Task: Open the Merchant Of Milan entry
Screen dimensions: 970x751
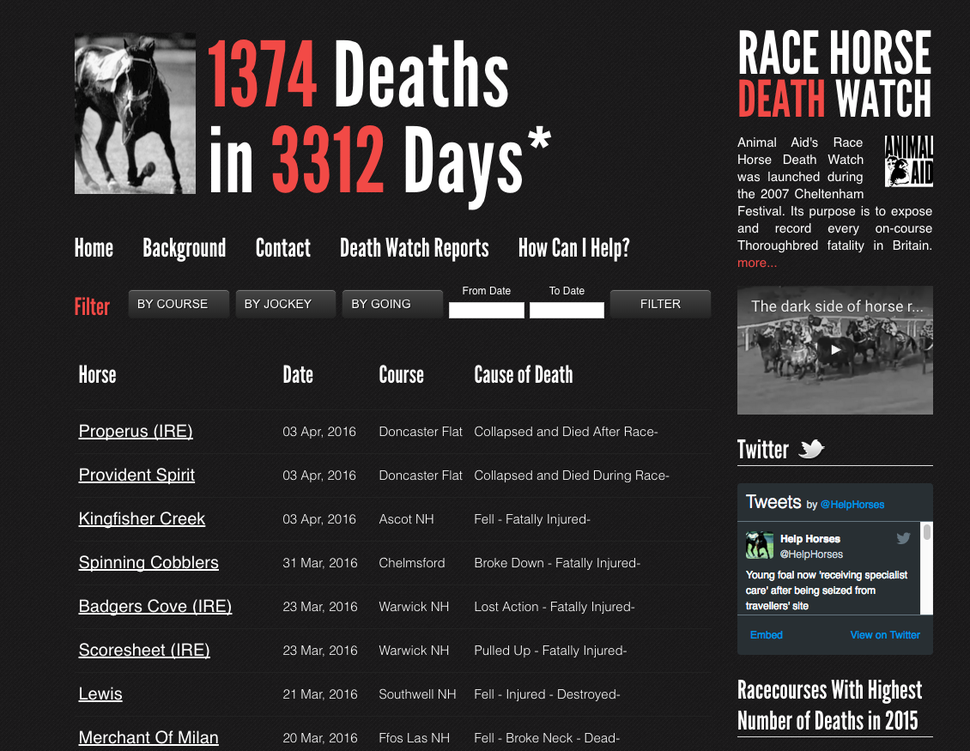Action: pos(148,737)
